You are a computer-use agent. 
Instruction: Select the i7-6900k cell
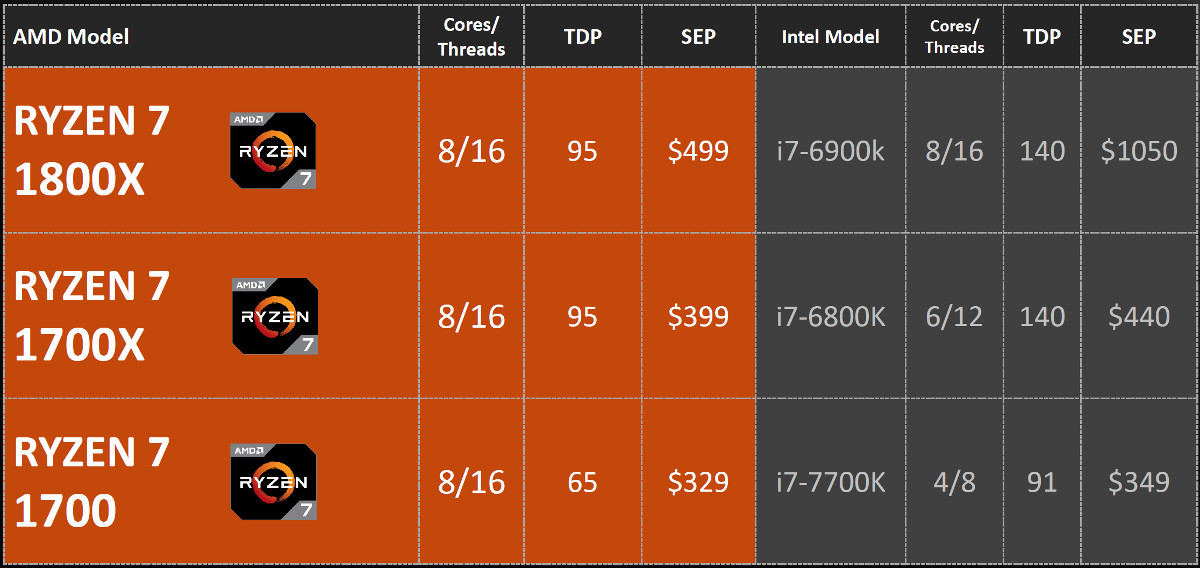click(830, 151)
